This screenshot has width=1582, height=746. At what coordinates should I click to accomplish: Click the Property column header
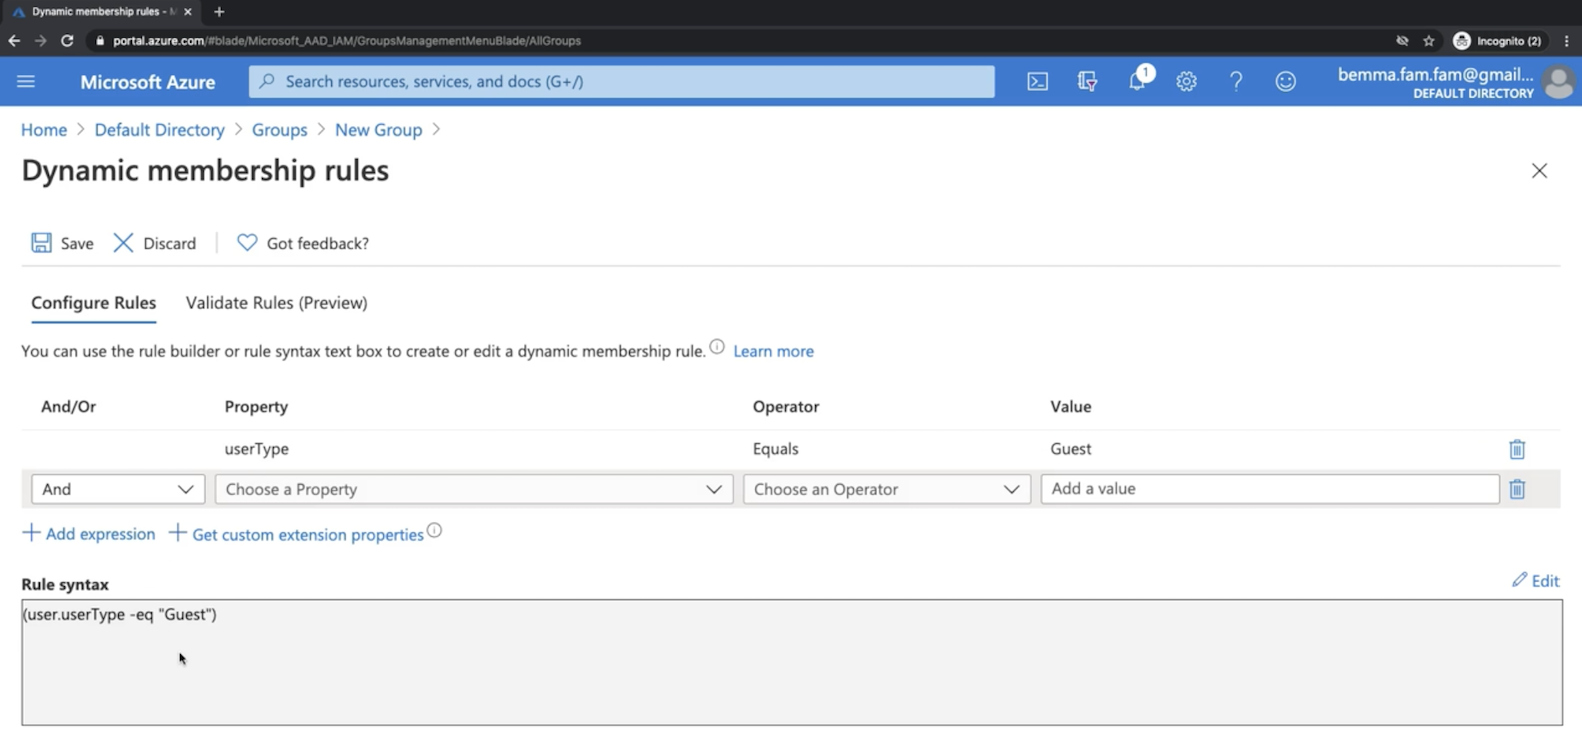pos(256,407)
